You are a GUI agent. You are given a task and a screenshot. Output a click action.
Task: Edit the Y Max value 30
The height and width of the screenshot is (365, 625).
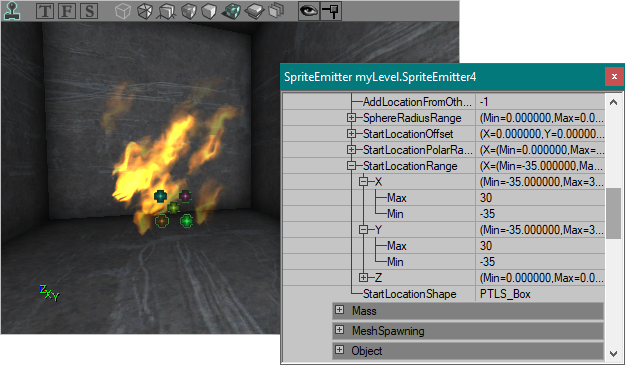540,245
